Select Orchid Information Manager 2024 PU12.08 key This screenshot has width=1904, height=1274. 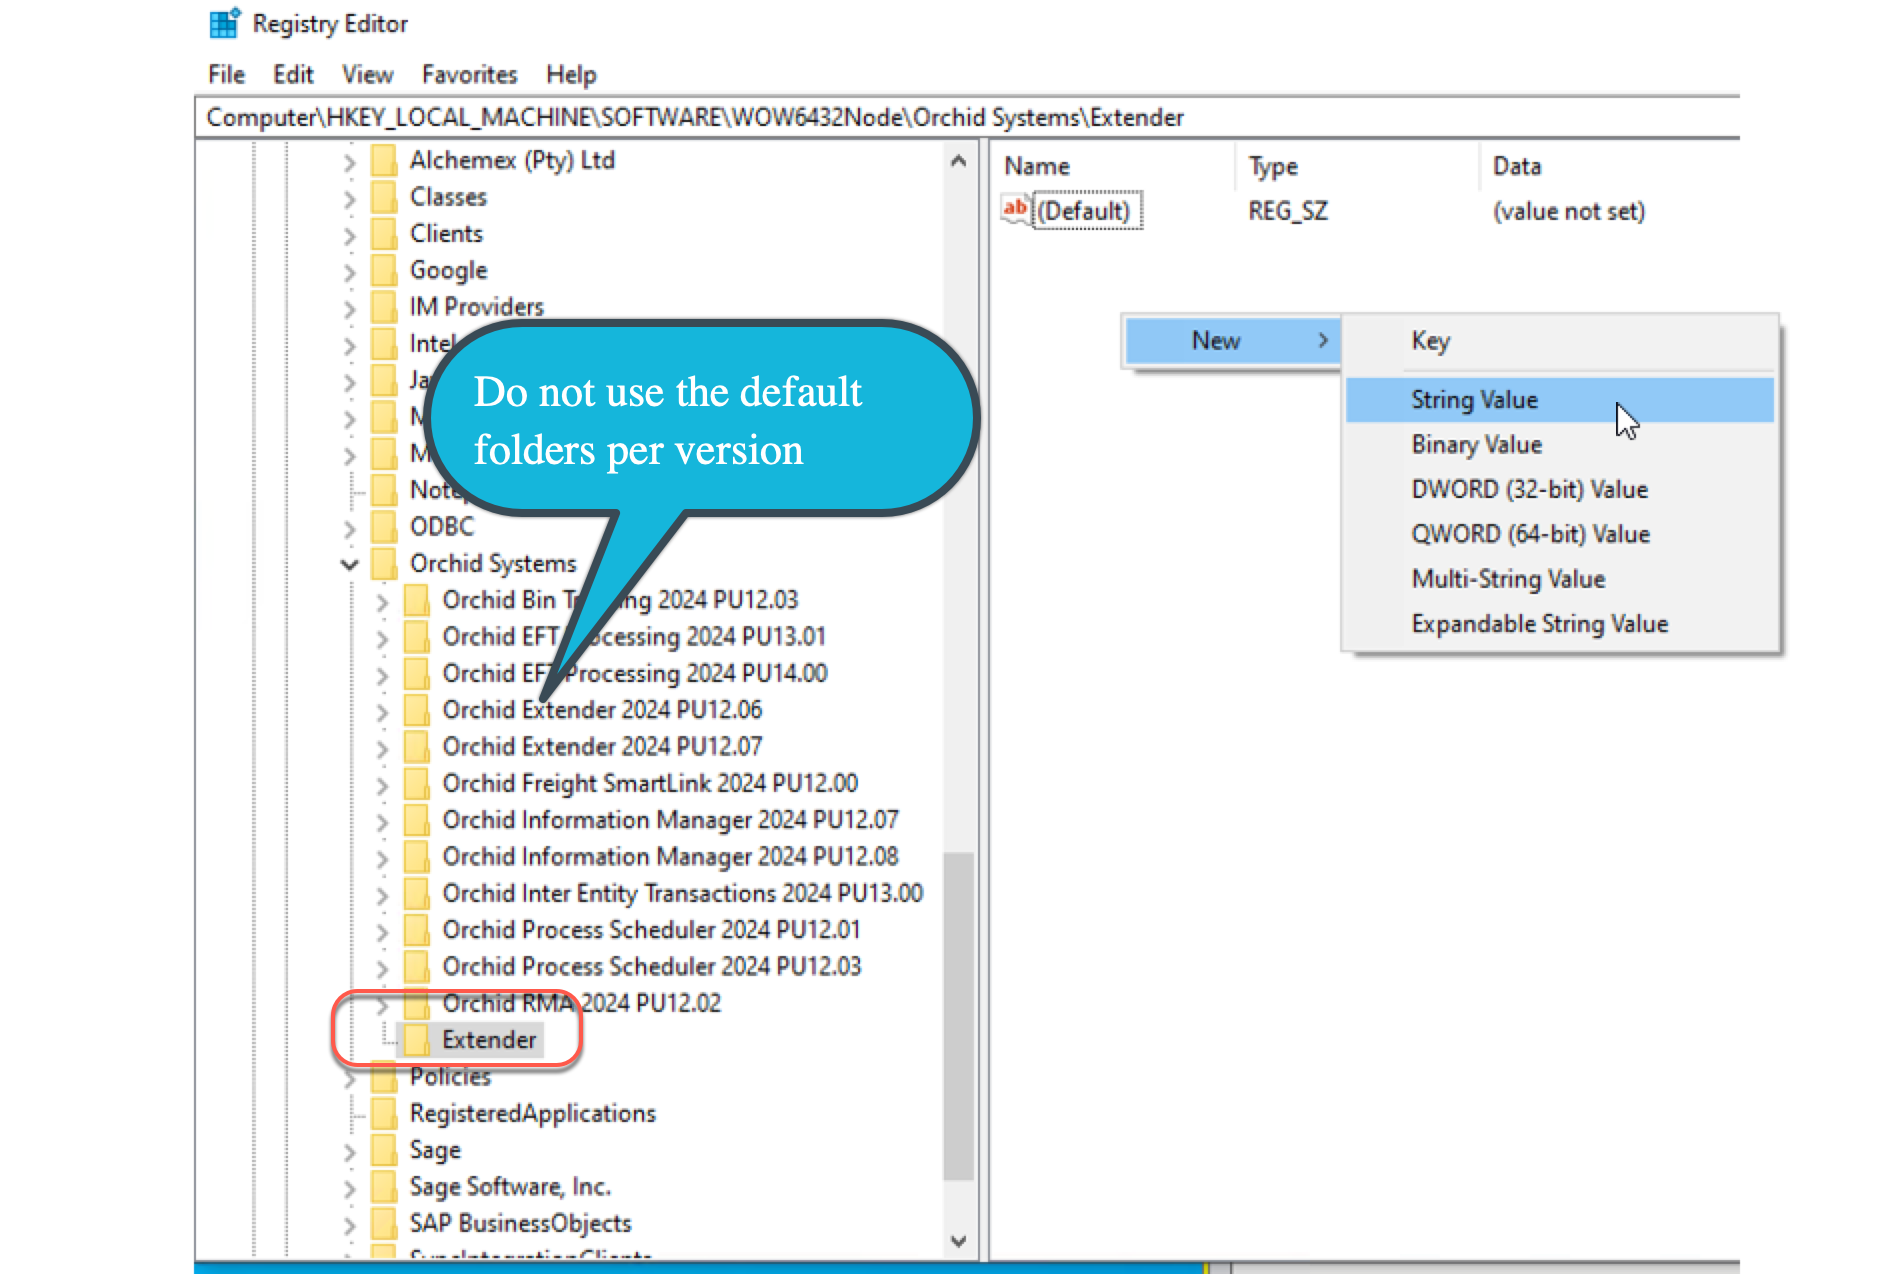pos(670,857)
